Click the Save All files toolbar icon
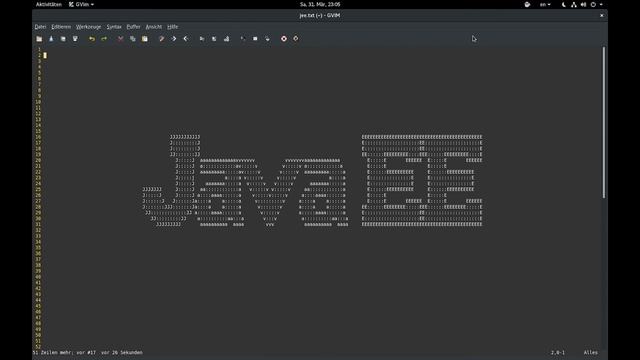This screenshot has width=640, height=360. click(x=63, y=39)
